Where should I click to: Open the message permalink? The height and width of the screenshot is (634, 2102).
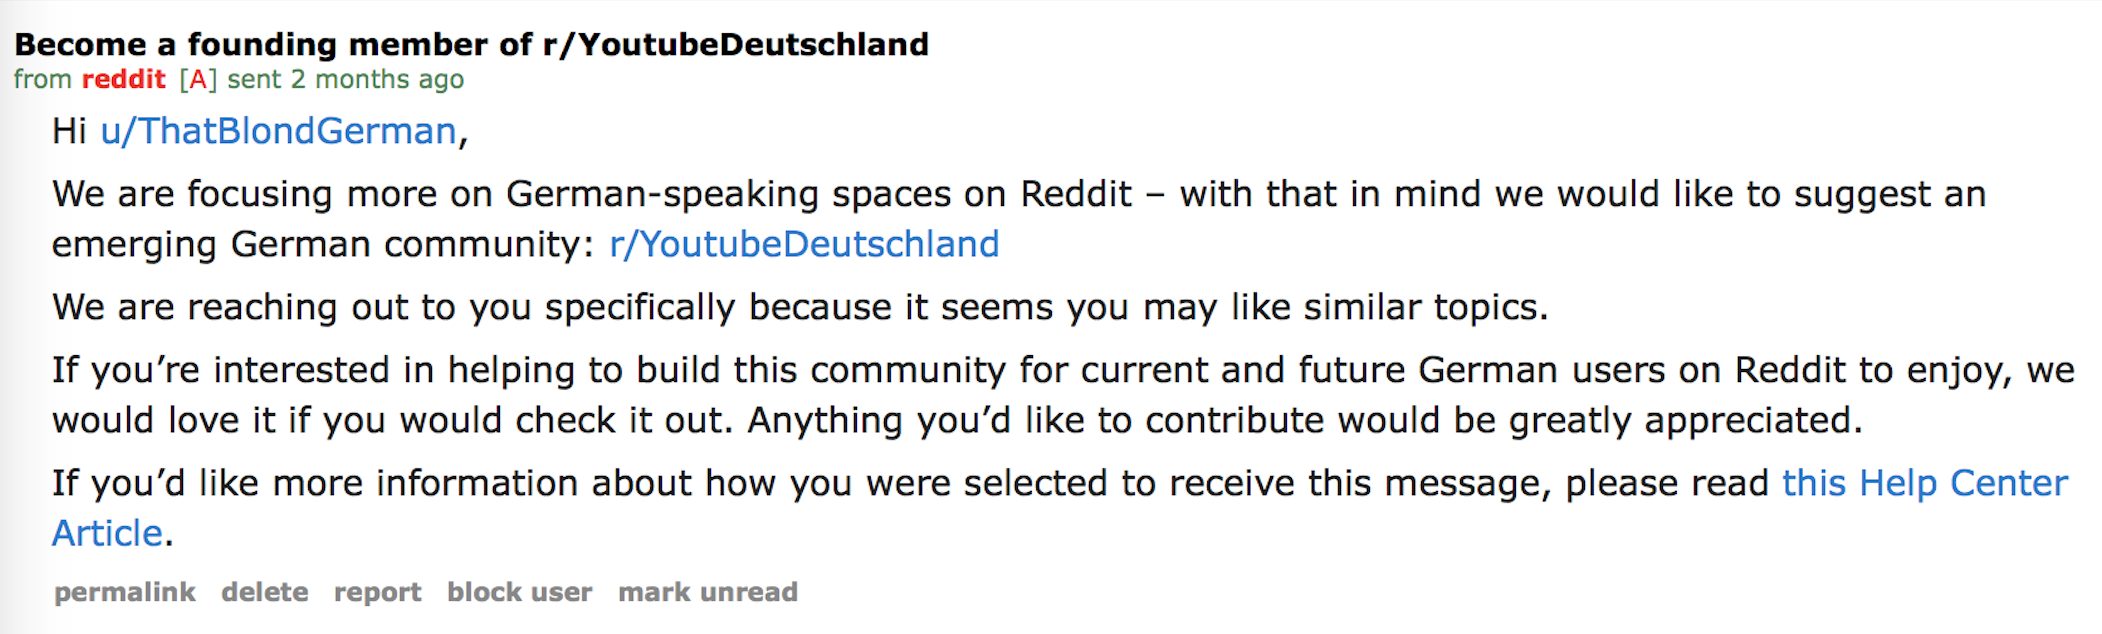(125, 593)
